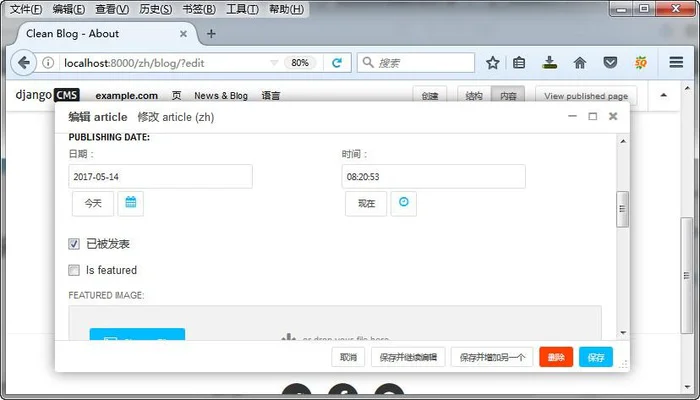Click 保存并继续编辑 button

(408, 357)
